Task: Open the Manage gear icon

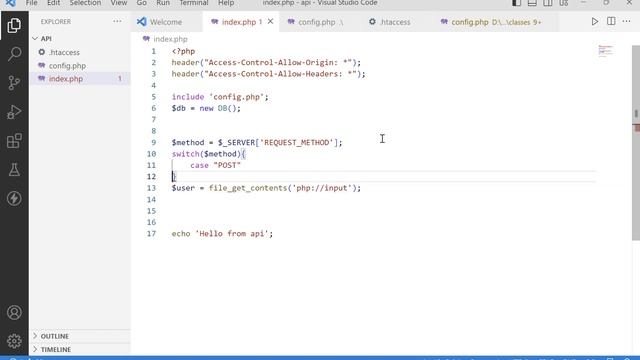Action: 14,341
